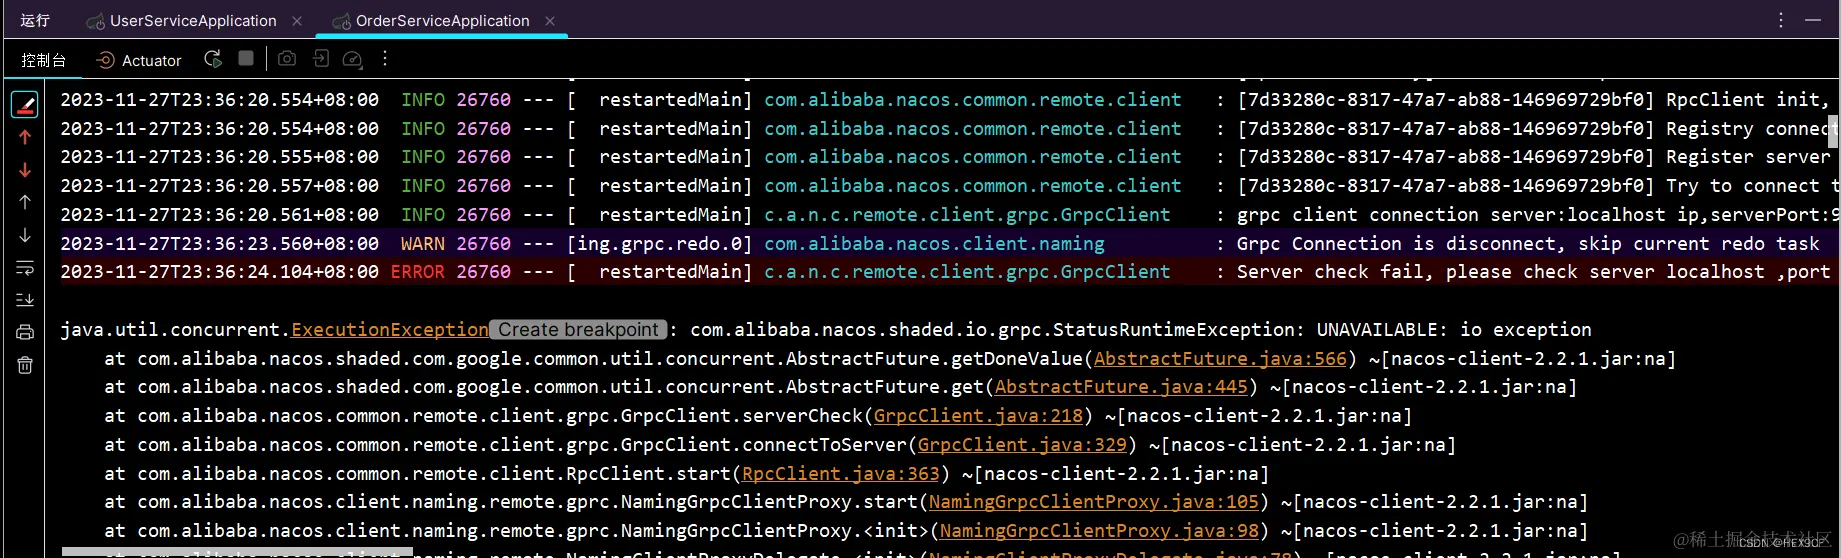Navigate to GrpcClient.java:329
The width and height of the screenshot is (1841, 558).
(x=1022, y=444)
